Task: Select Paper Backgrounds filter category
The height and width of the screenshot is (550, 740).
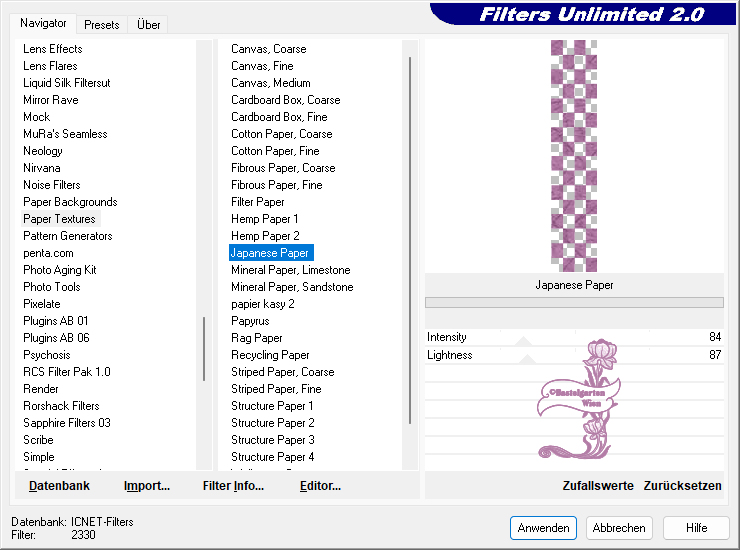Action: click(70, 202)
